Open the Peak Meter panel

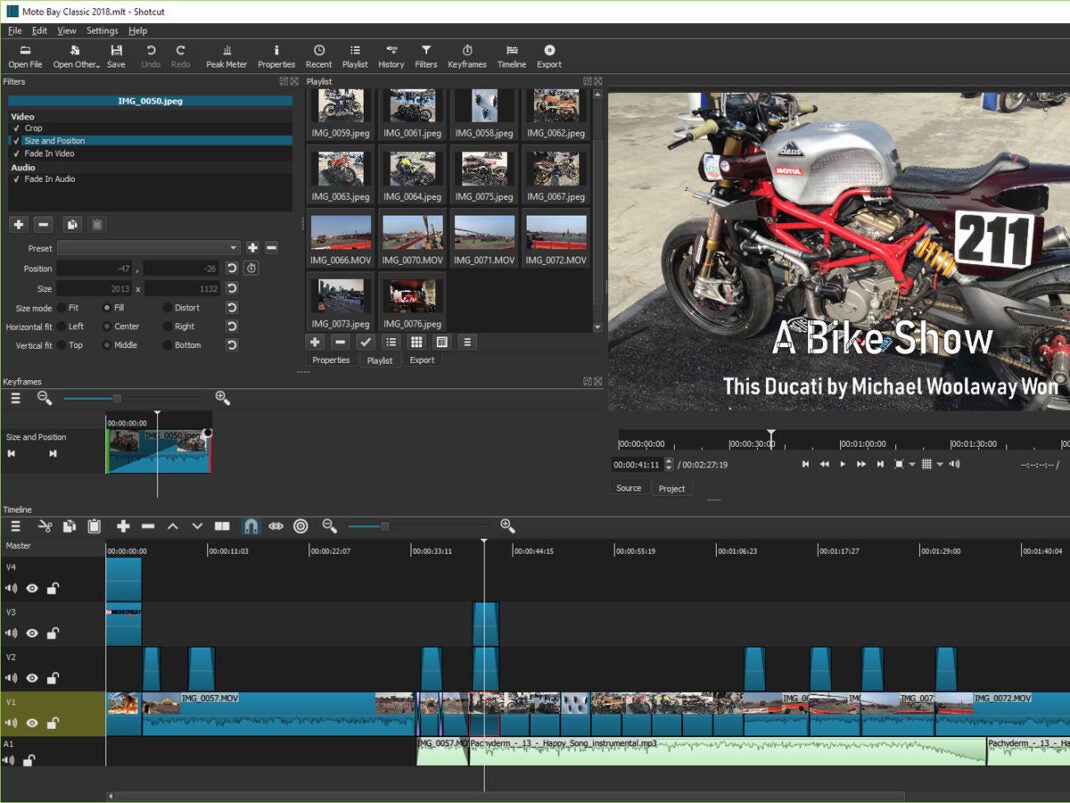point(226,56)
